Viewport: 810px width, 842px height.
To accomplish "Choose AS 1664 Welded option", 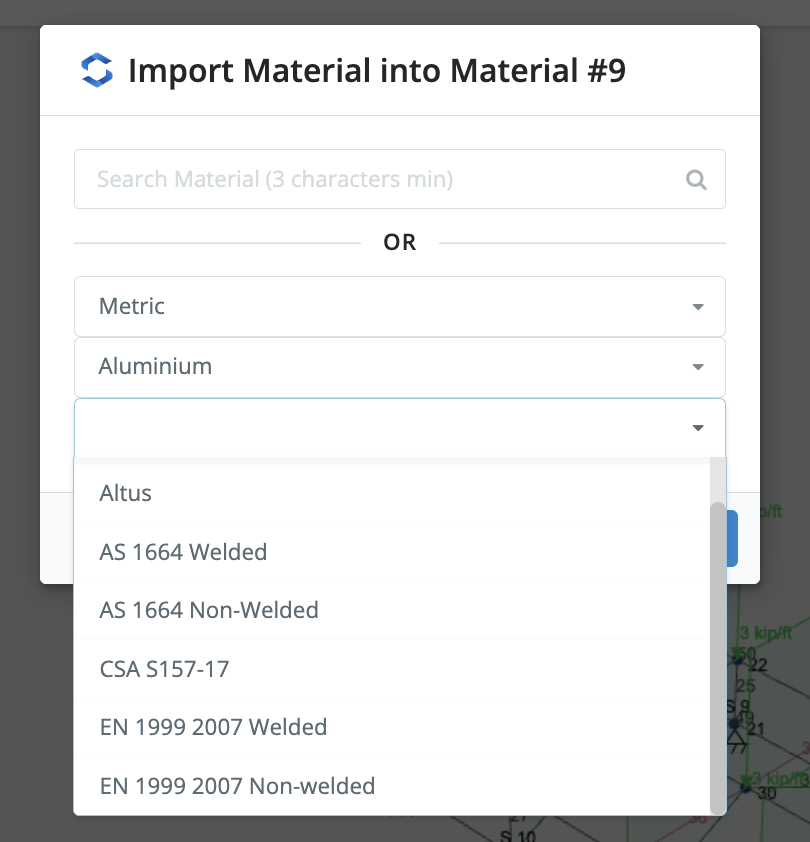I will pyautogui.click(x=392, y=552).
